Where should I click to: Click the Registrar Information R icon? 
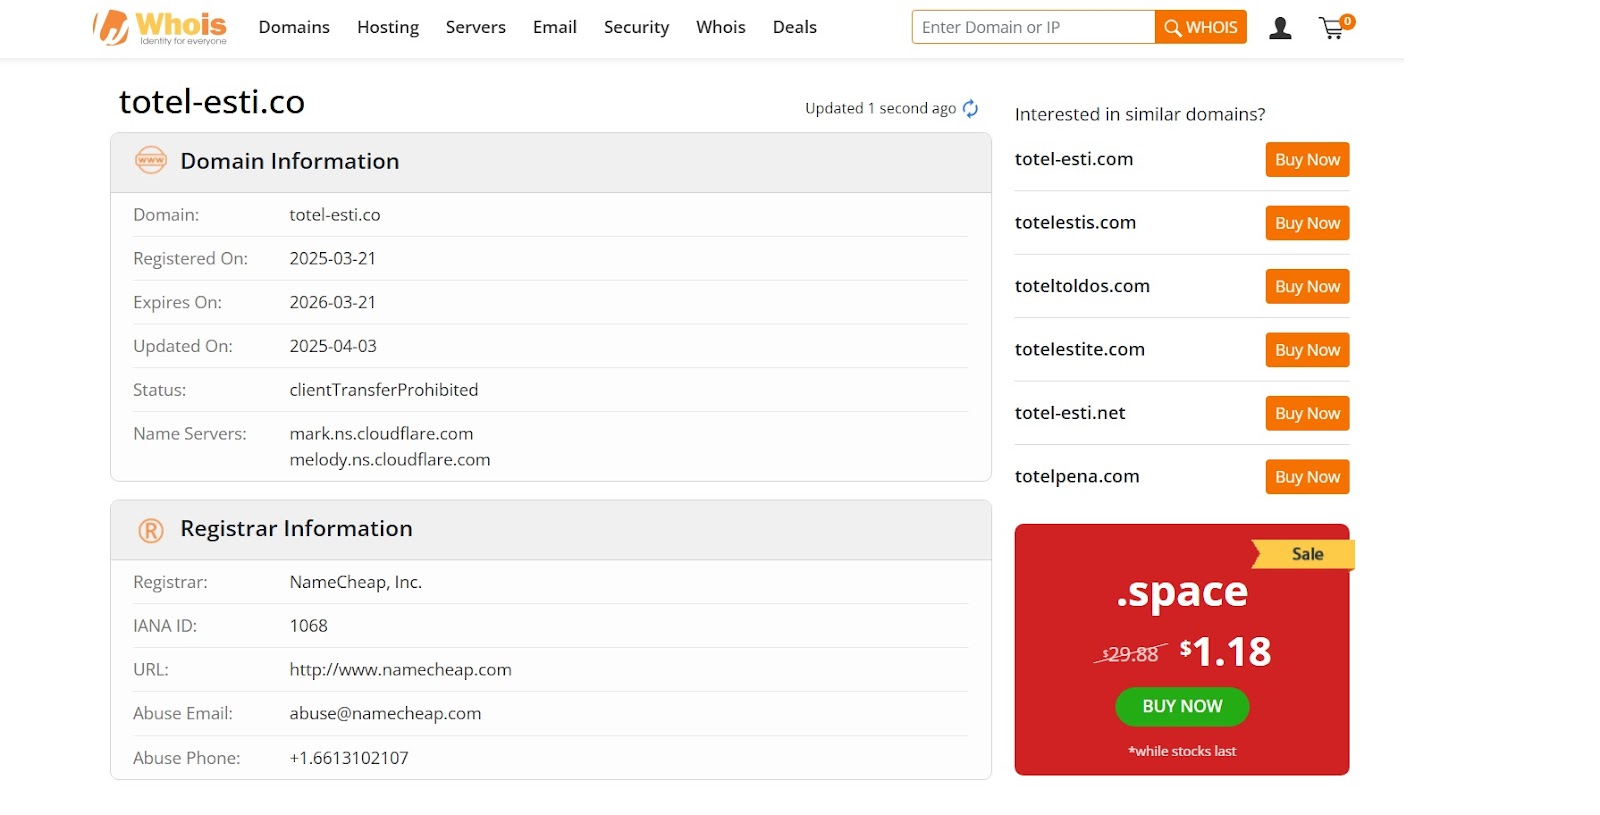coord(151,530)
